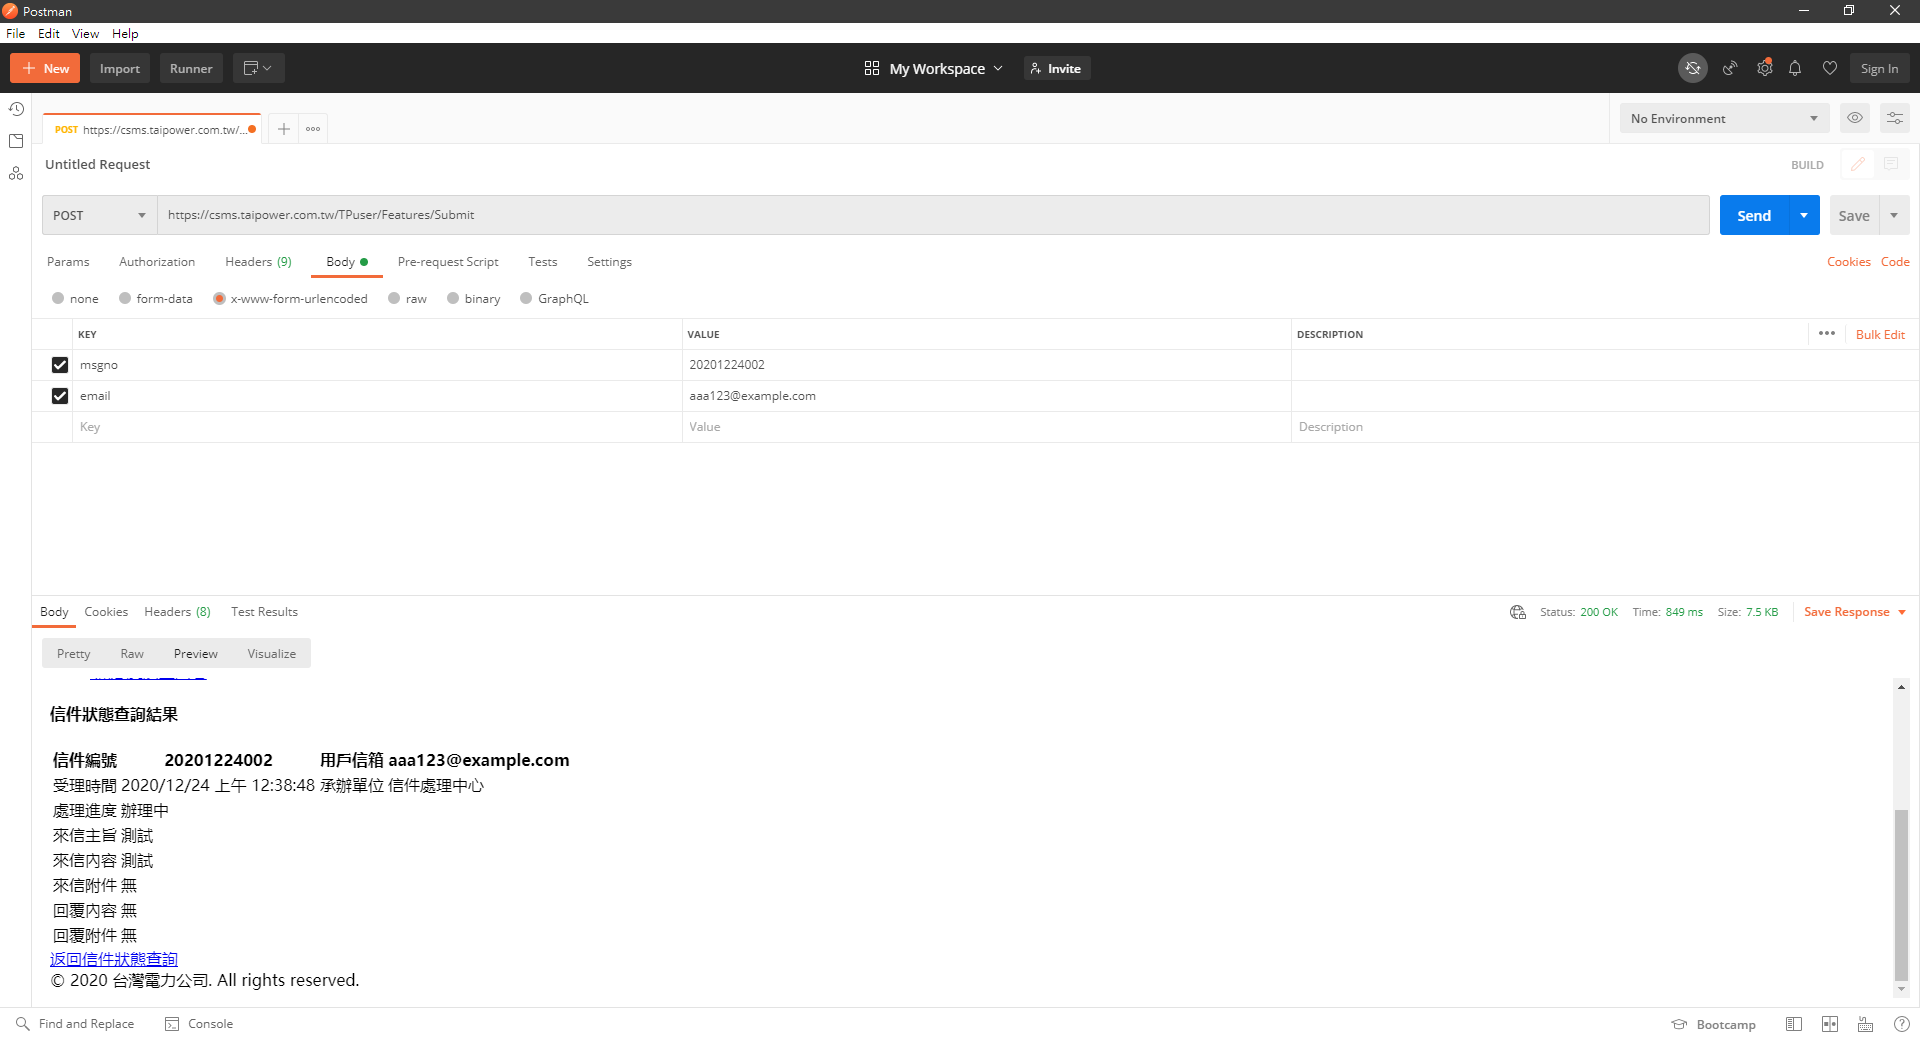Open the File menu
Screen dimensions: 1920x1040
[x=16, y=33]
